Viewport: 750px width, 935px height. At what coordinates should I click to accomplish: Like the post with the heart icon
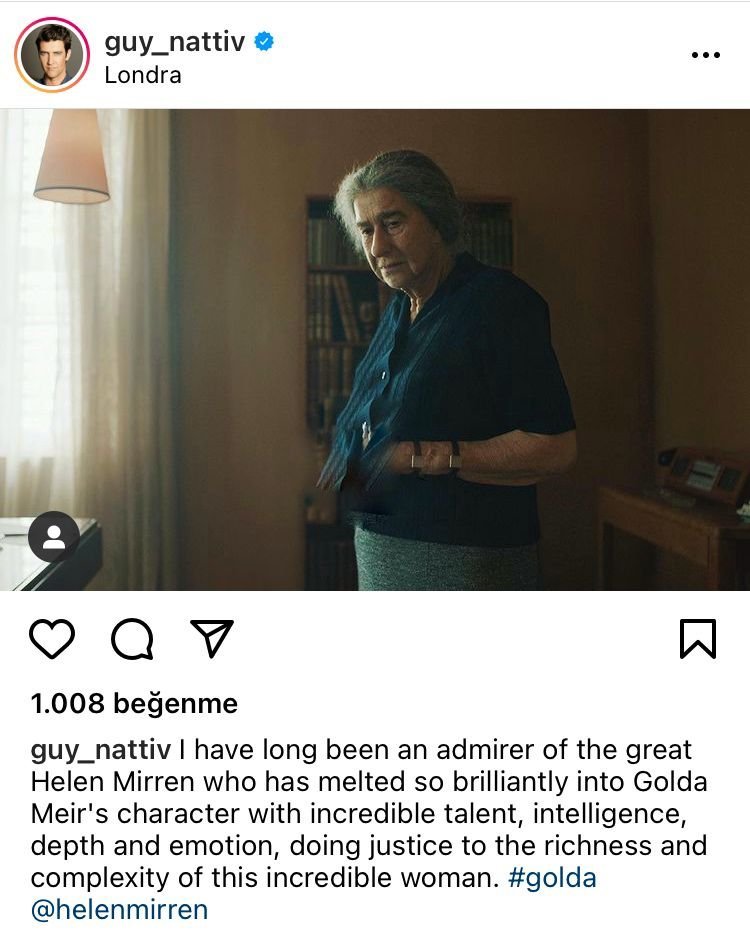coord(52,639)
